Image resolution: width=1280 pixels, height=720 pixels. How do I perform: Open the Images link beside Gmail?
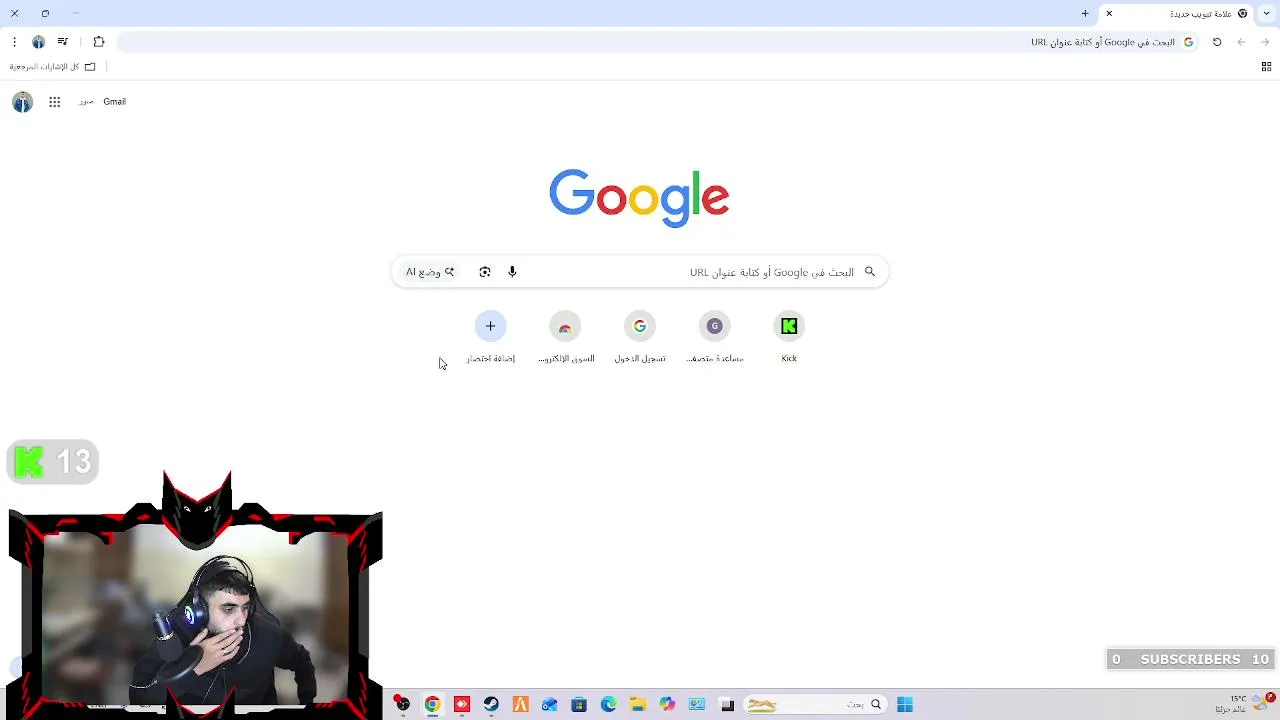click(86, 102)
